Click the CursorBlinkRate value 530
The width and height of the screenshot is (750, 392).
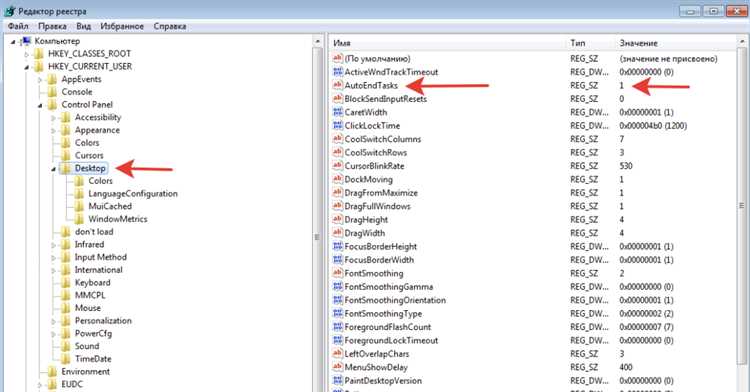coord(626,166)
